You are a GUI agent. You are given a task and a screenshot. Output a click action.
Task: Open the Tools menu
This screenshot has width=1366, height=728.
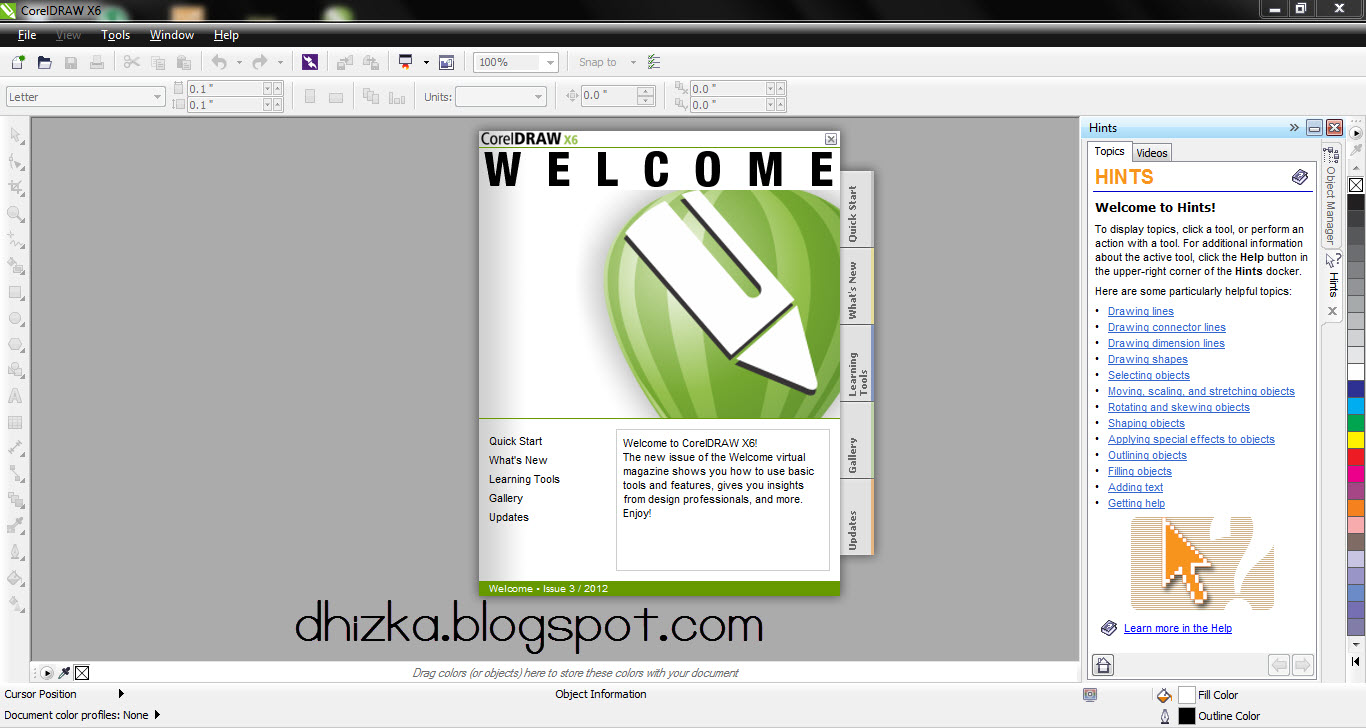tap(116, 35)
